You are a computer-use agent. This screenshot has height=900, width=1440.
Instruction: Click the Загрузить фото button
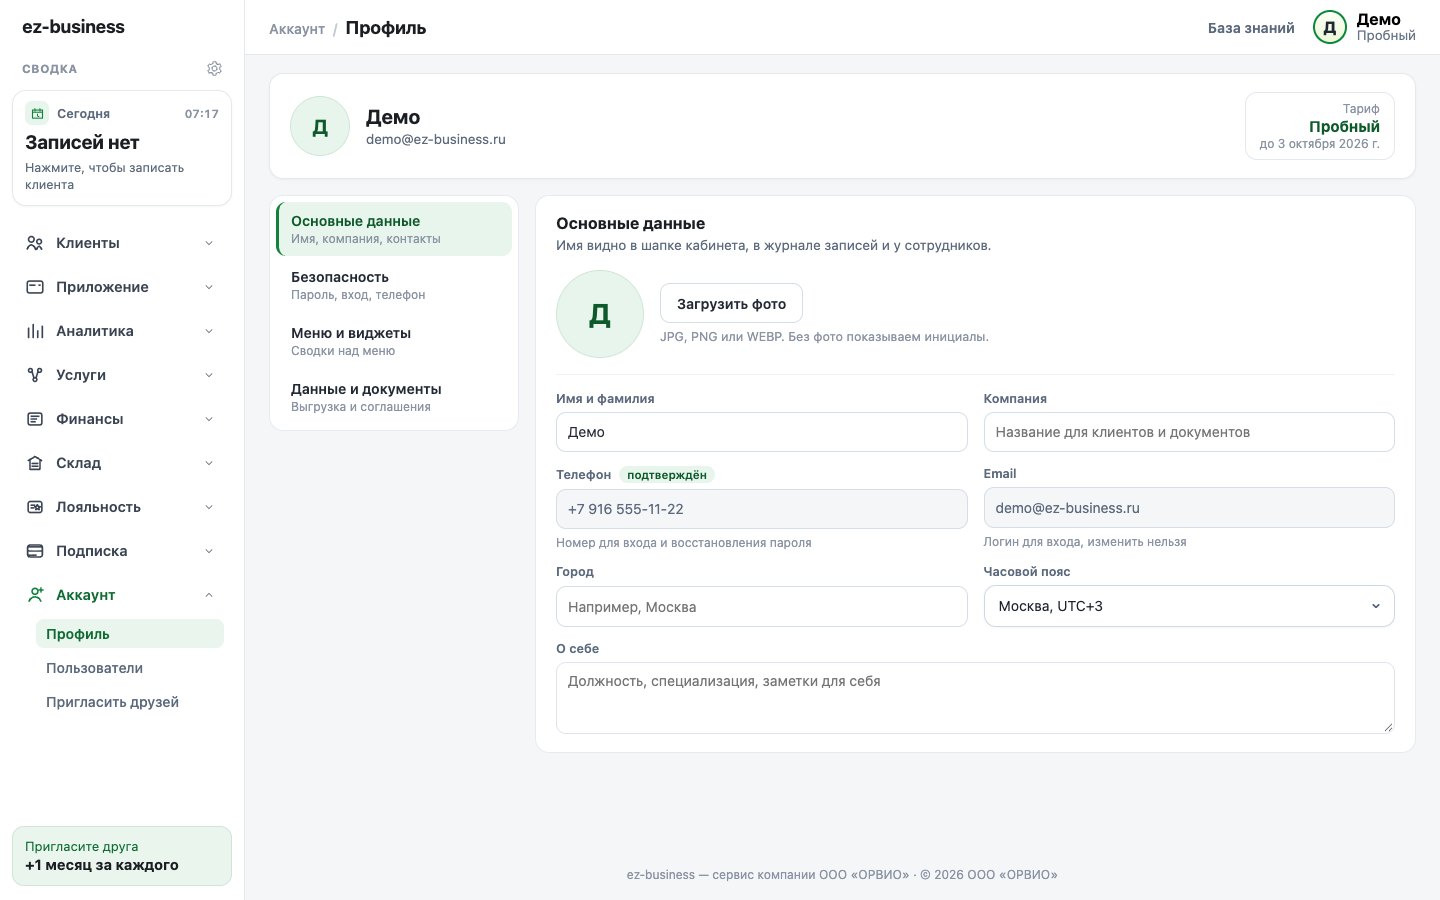[731, 303]
